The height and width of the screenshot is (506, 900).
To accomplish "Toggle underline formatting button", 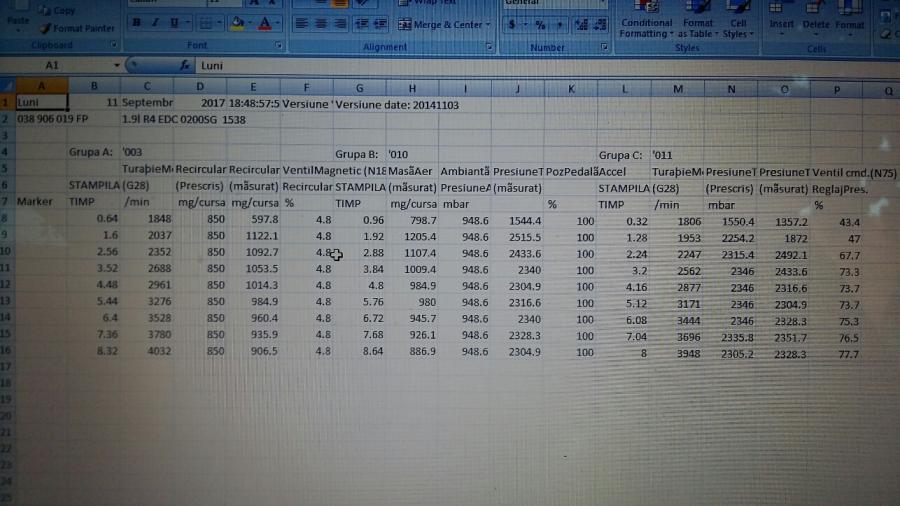I will [175, 23].
